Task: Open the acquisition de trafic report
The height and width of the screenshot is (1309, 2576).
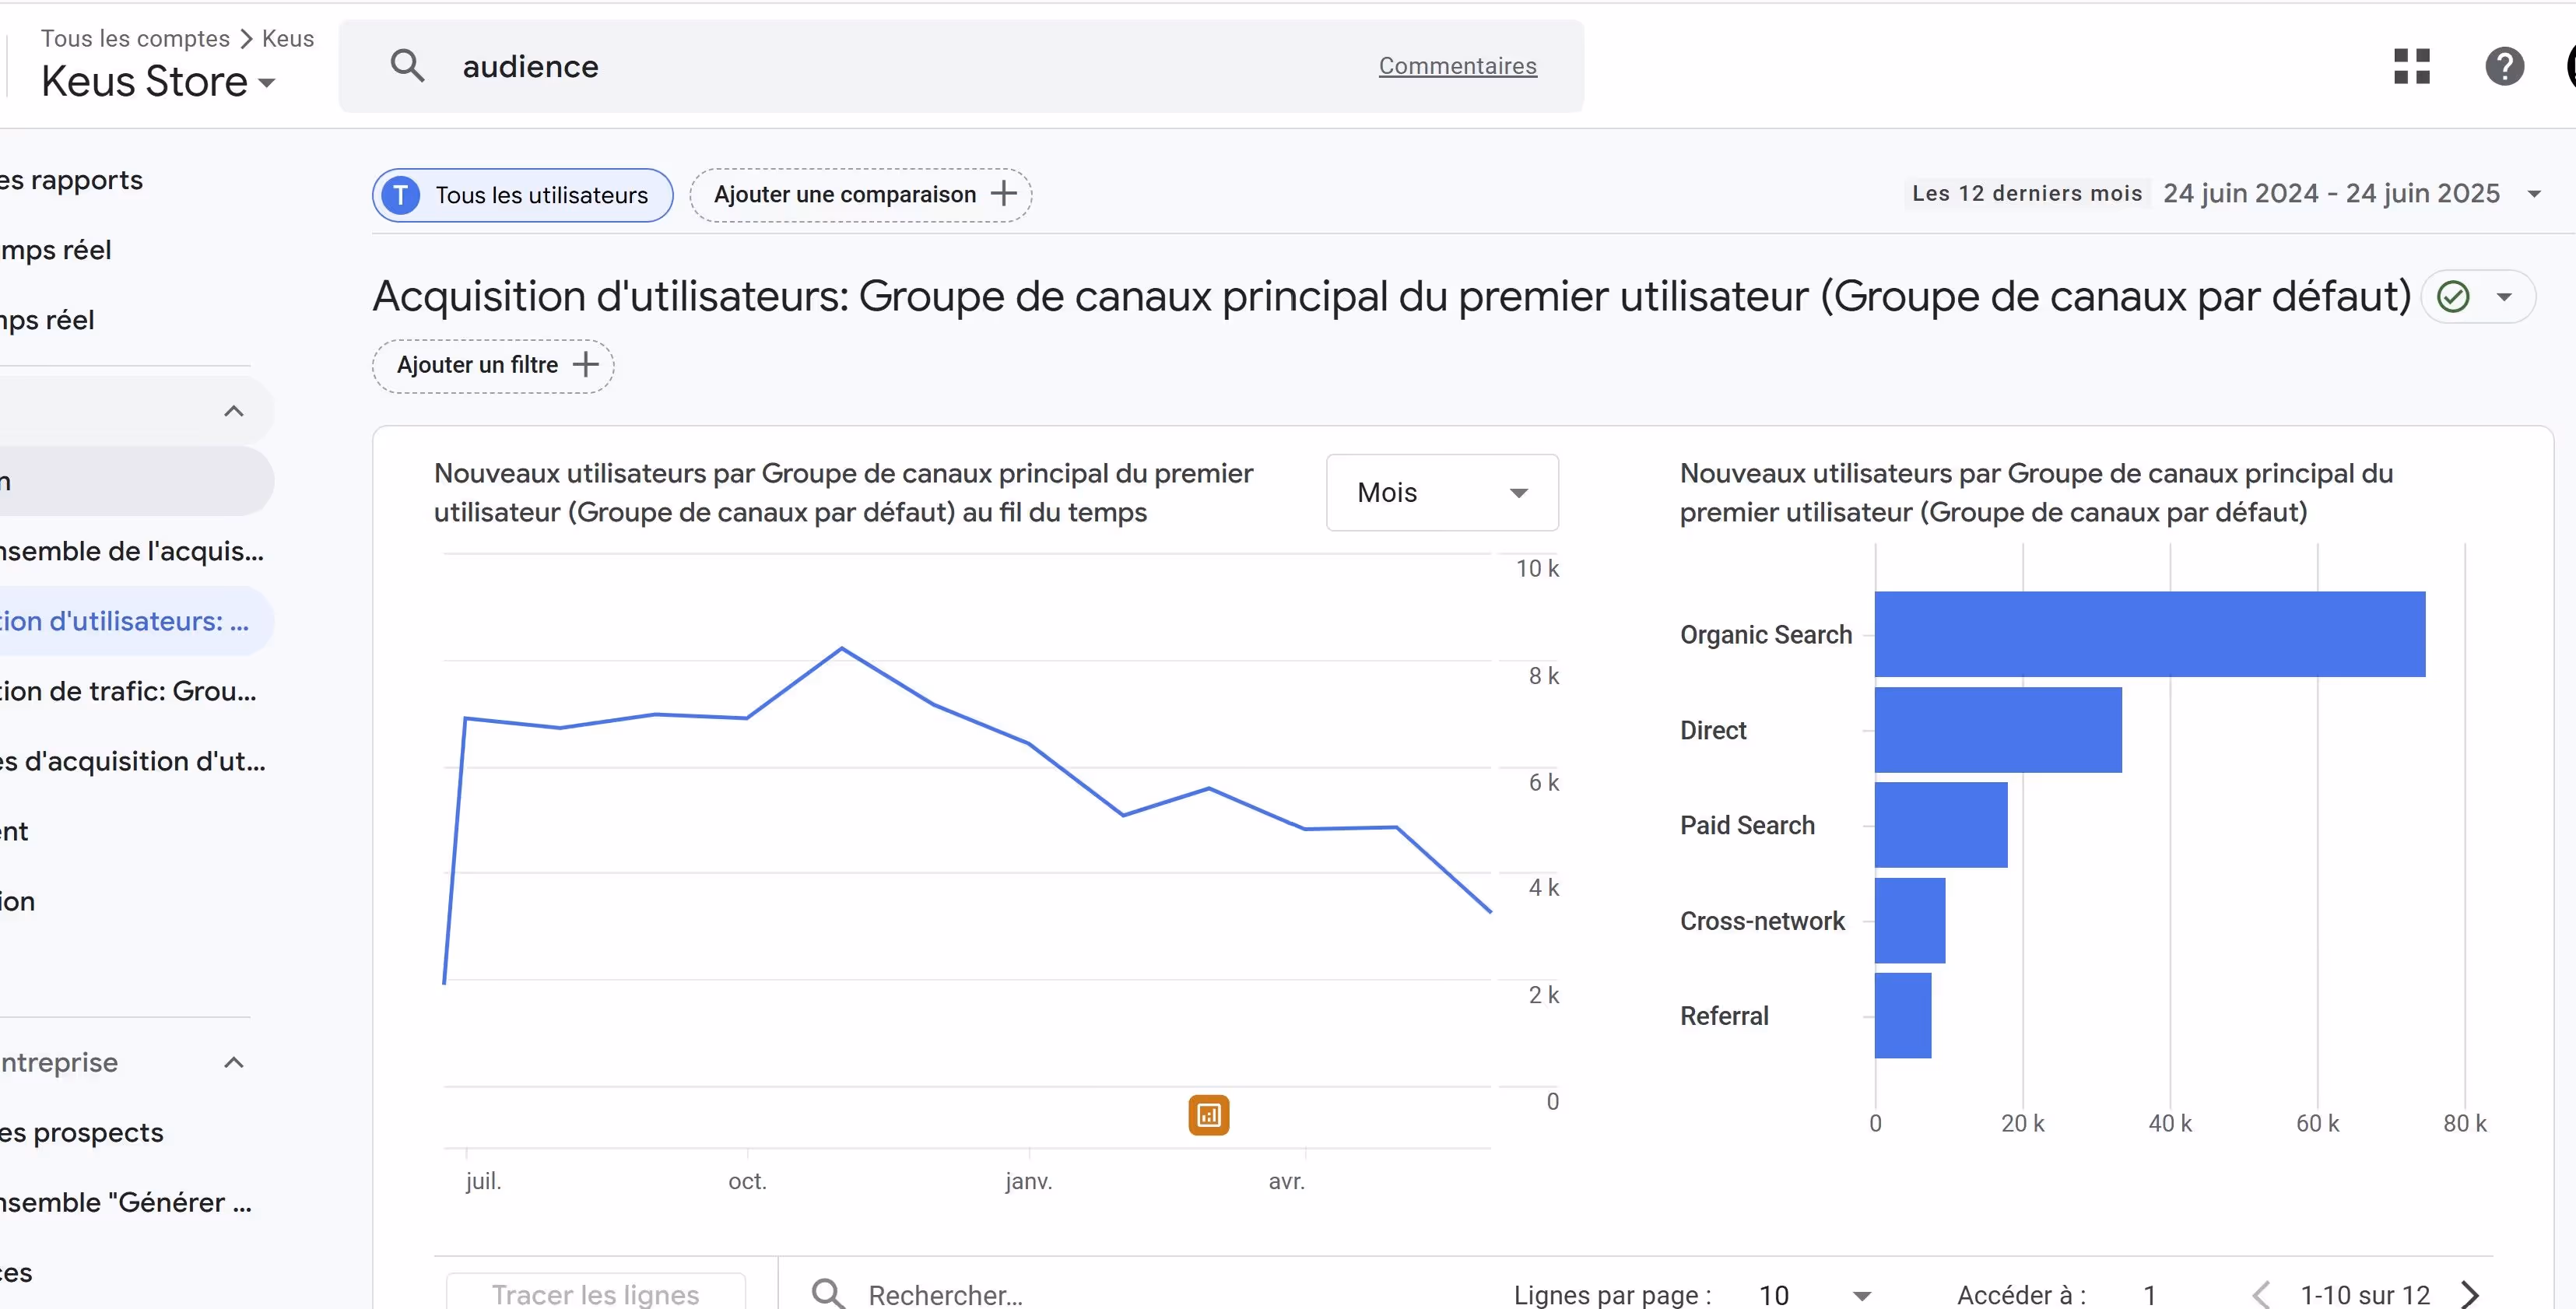Action: coord(128,691)
